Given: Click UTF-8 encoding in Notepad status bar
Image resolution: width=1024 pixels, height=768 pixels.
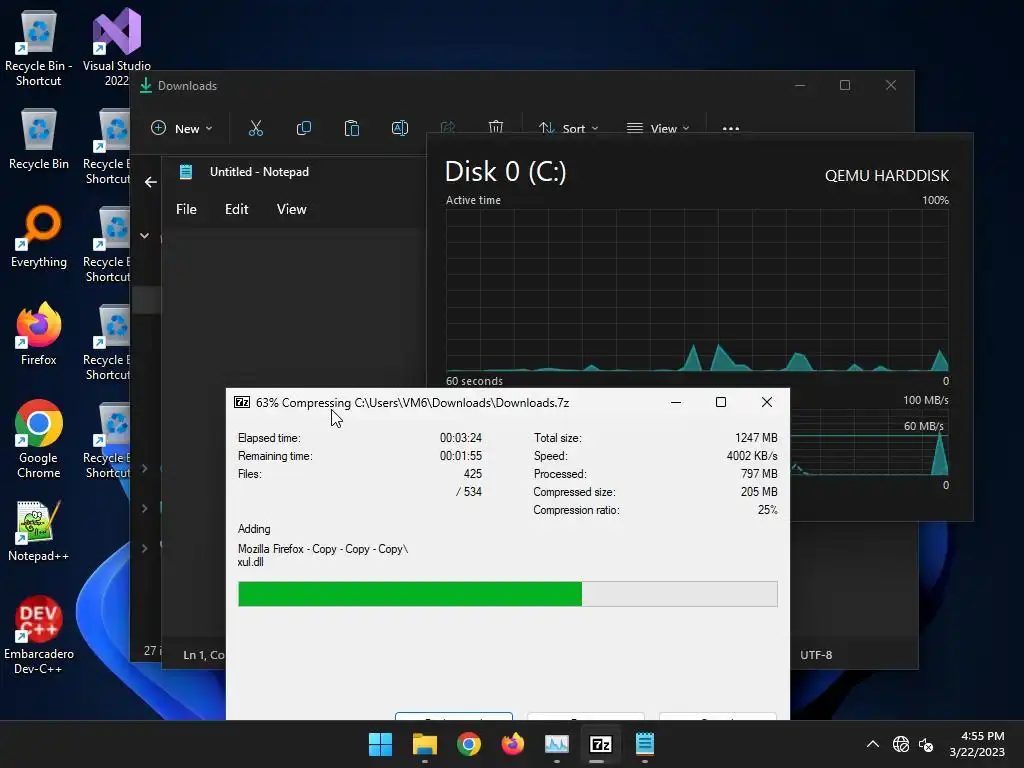Looking at the screenshot, I should point(816,654).
